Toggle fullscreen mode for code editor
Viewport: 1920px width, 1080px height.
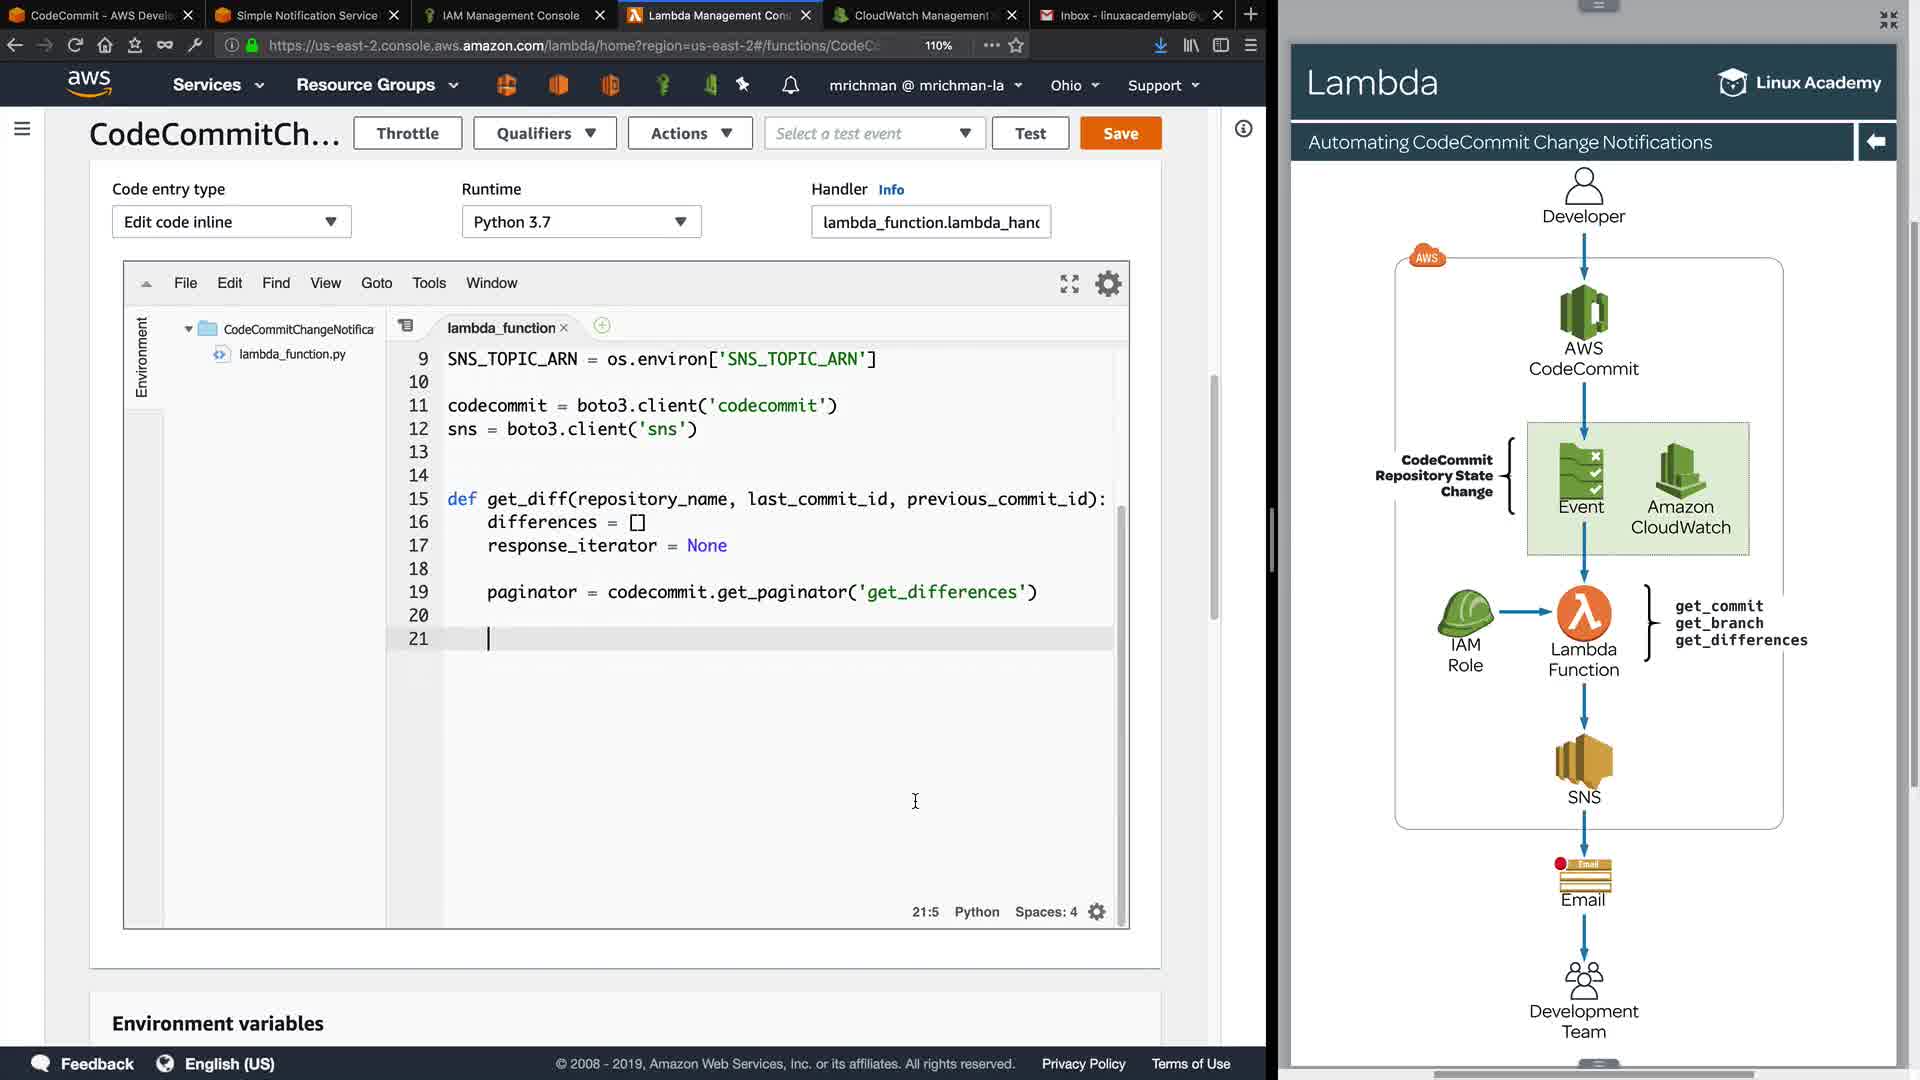(x=1069, y=284)
